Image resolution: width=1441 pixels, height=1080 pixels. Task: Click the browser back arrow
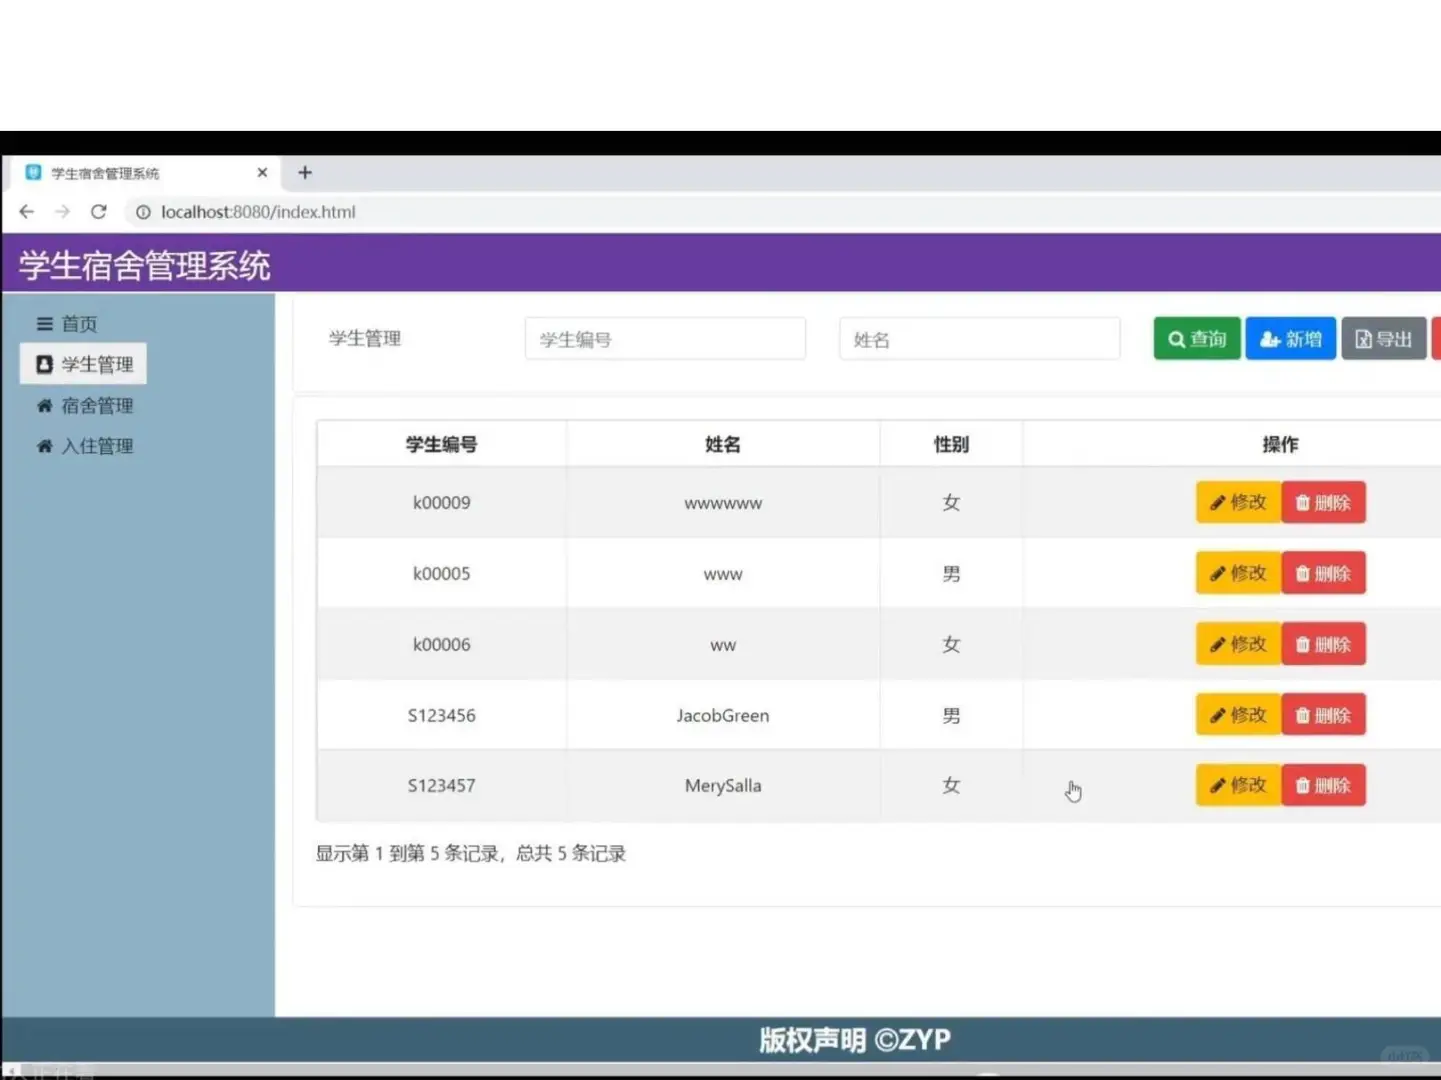point(26,211)
